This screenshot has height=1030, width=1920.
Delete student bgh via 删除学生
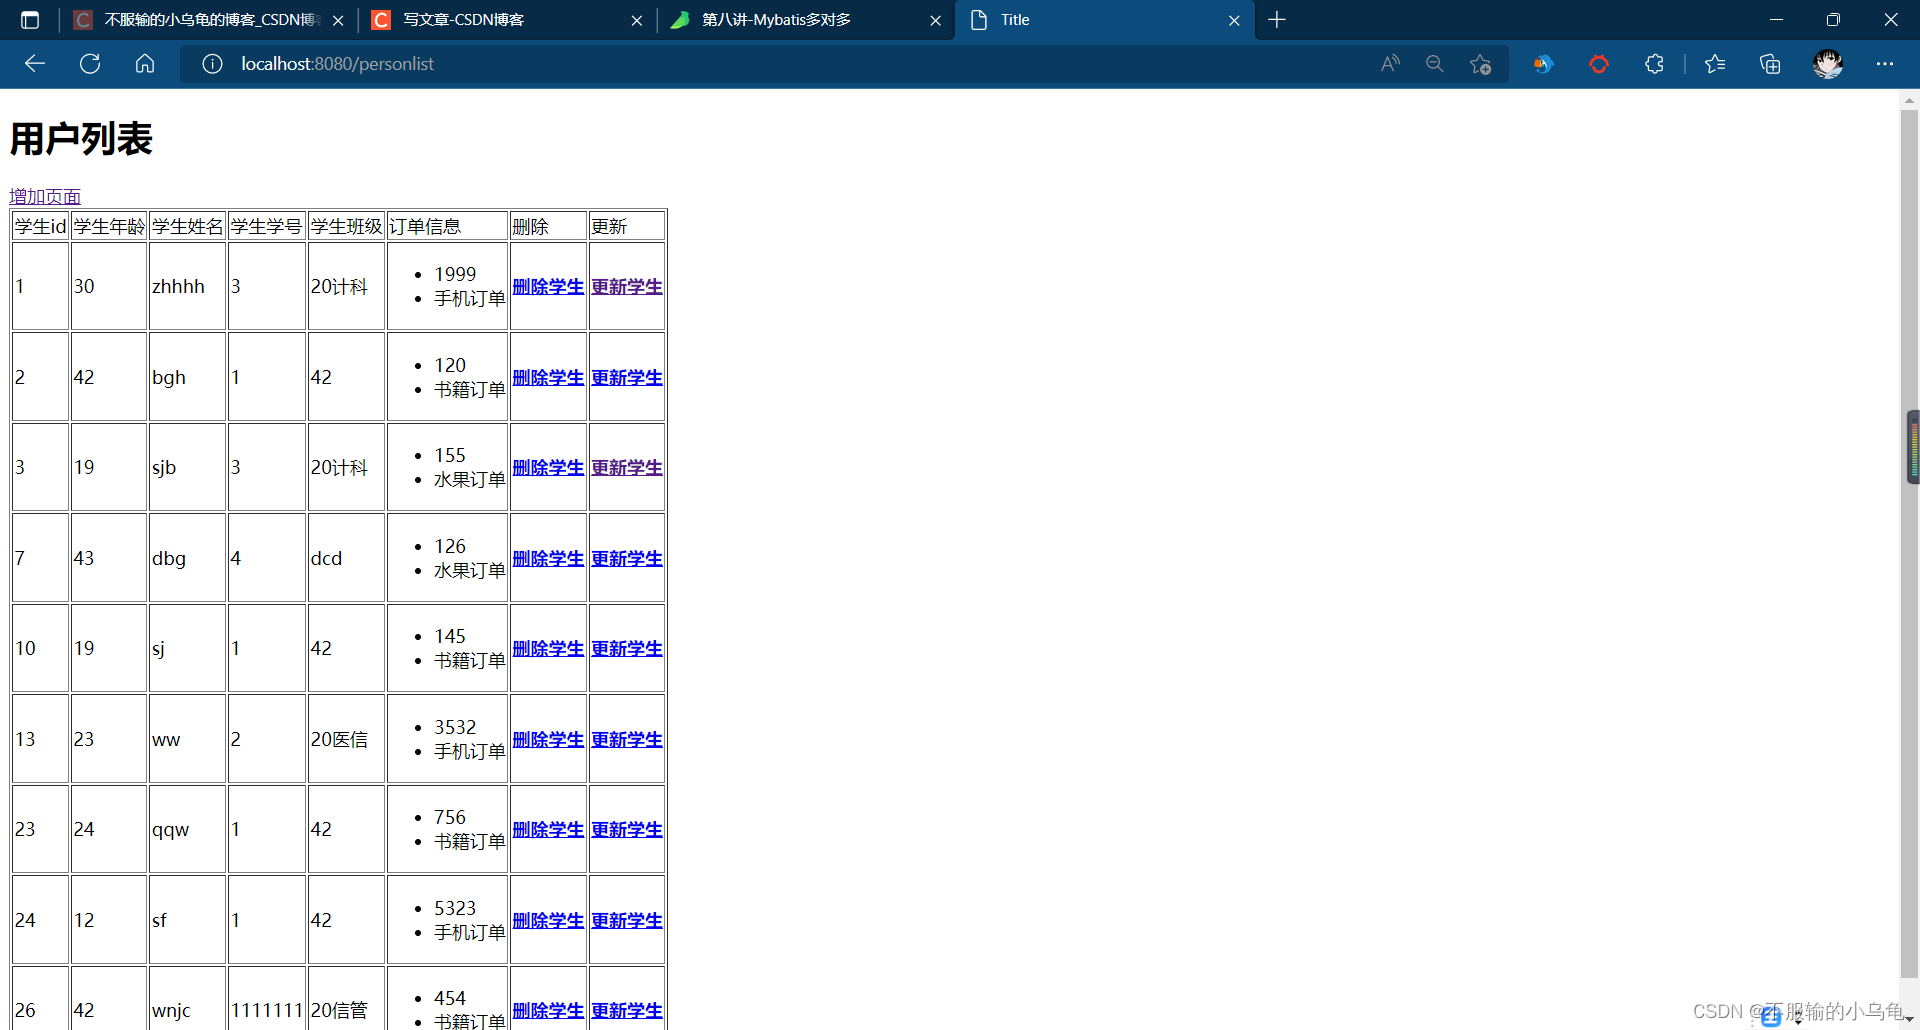(x=548, y=378)
